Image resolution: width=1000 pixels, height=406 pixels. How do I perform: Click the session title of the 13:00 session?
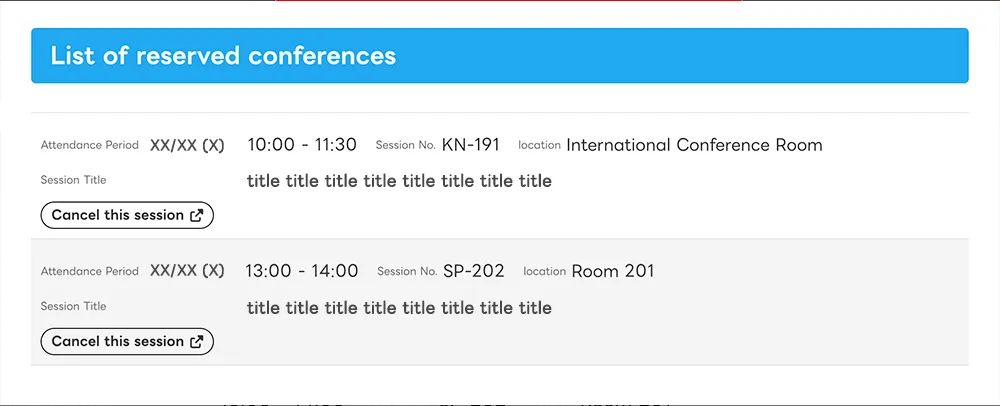(x=399, y=307)
